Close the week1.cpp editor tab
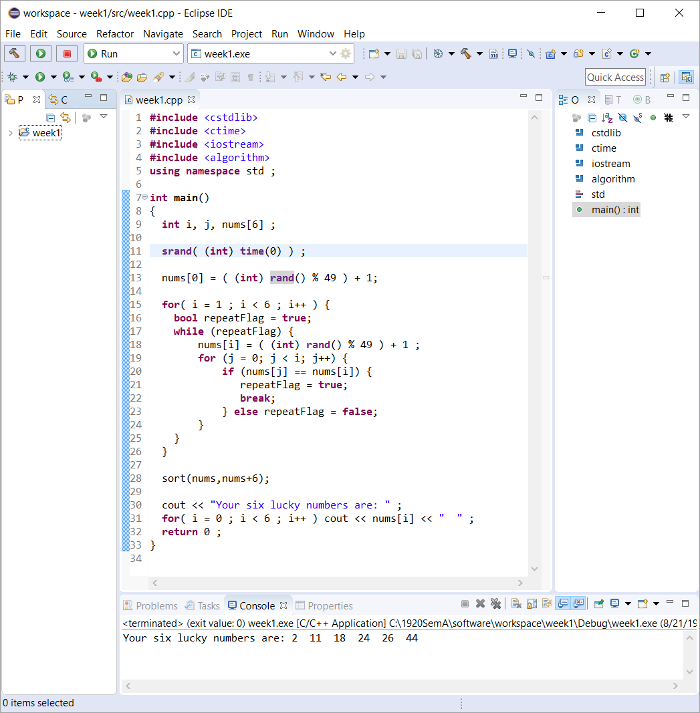This screenshot has width=700, height=713. click(191, 99)
